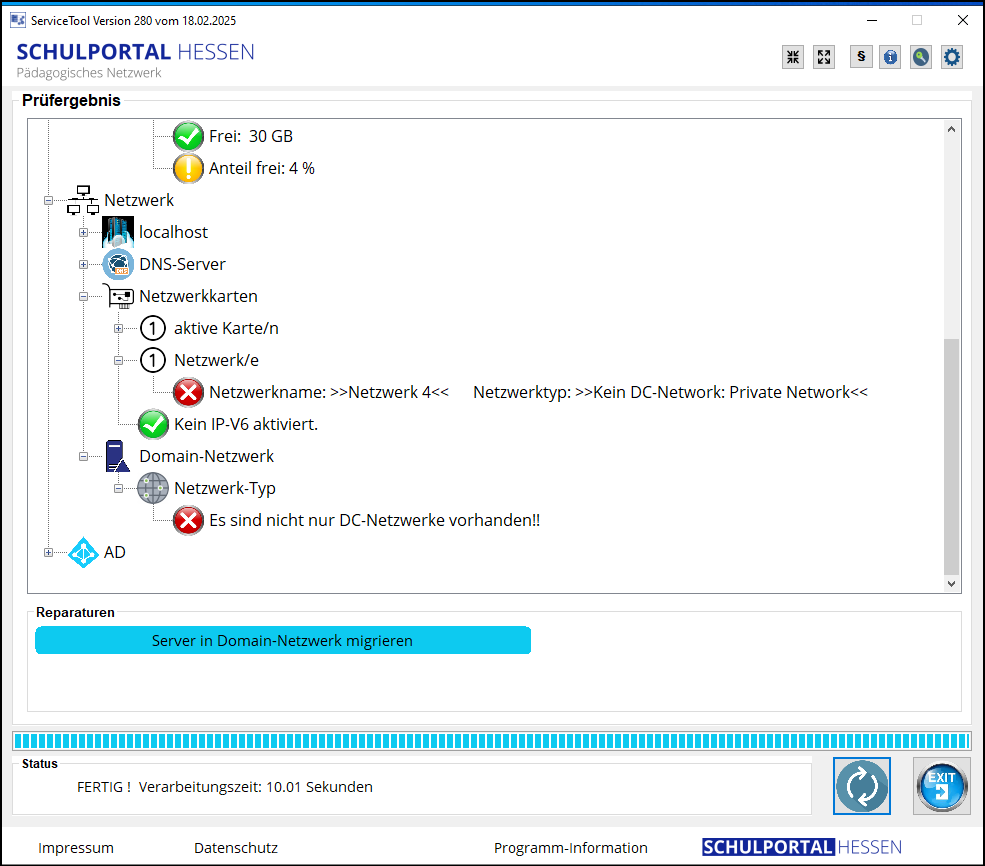Screen dimensions: 985x866
Task: Click the localhost server icon
Action: [x=118, y=232]
